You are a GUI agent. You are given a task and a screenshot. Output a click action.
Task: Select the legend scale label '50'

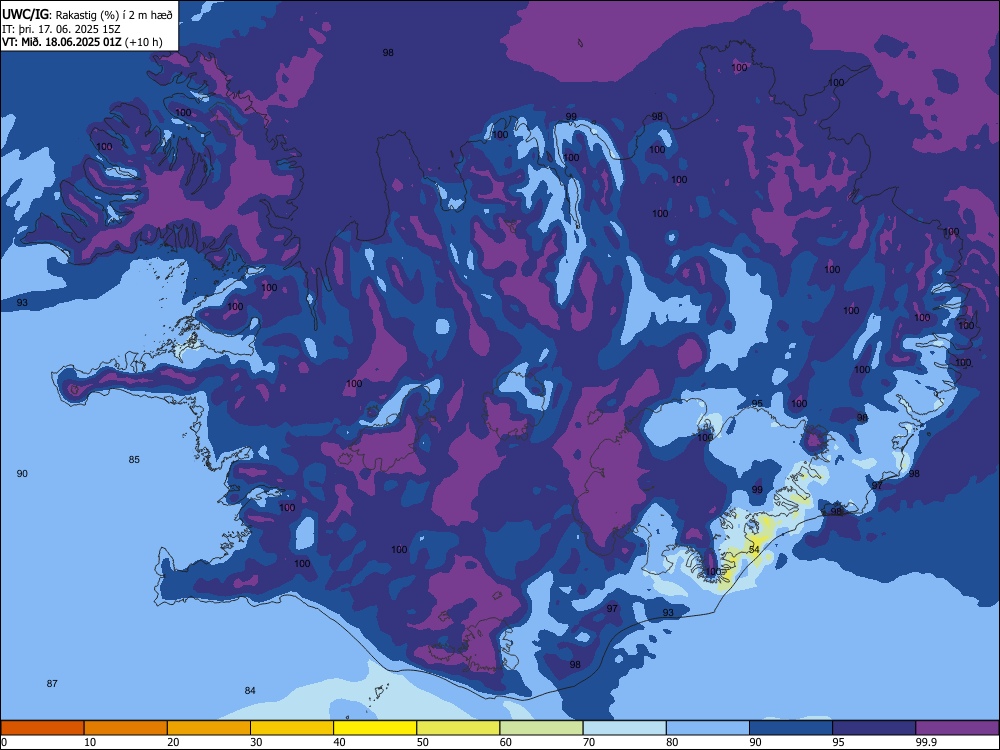(423, 742)
